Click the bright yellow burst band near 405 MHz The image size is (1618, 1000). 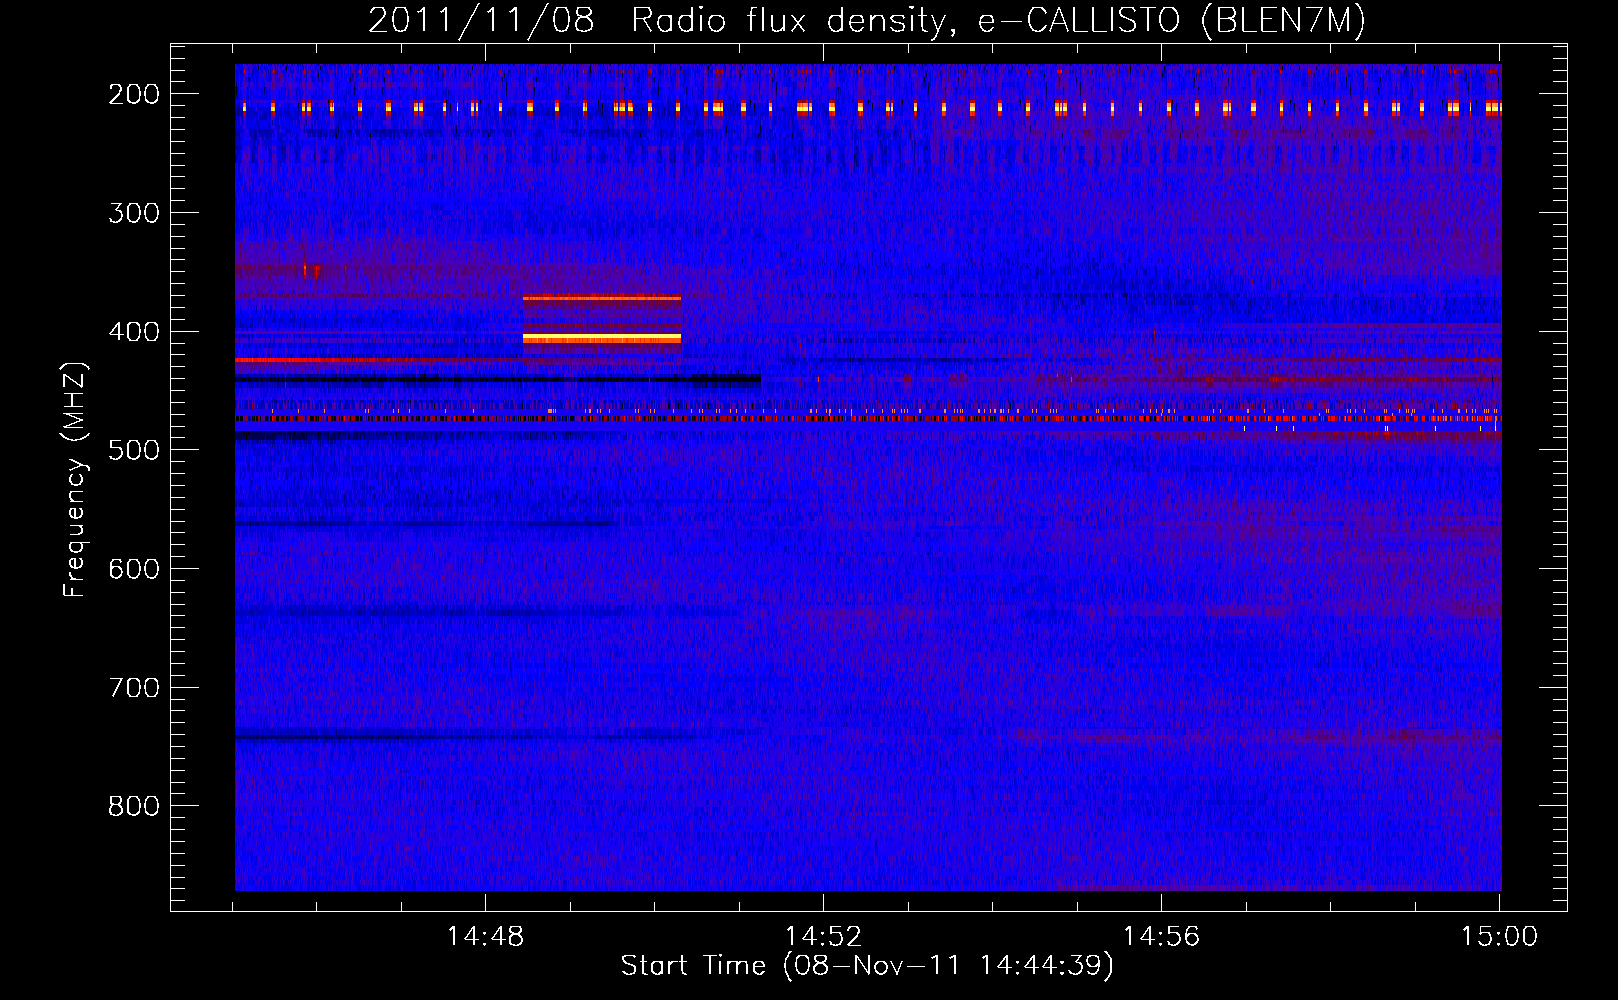coord(602,339)
